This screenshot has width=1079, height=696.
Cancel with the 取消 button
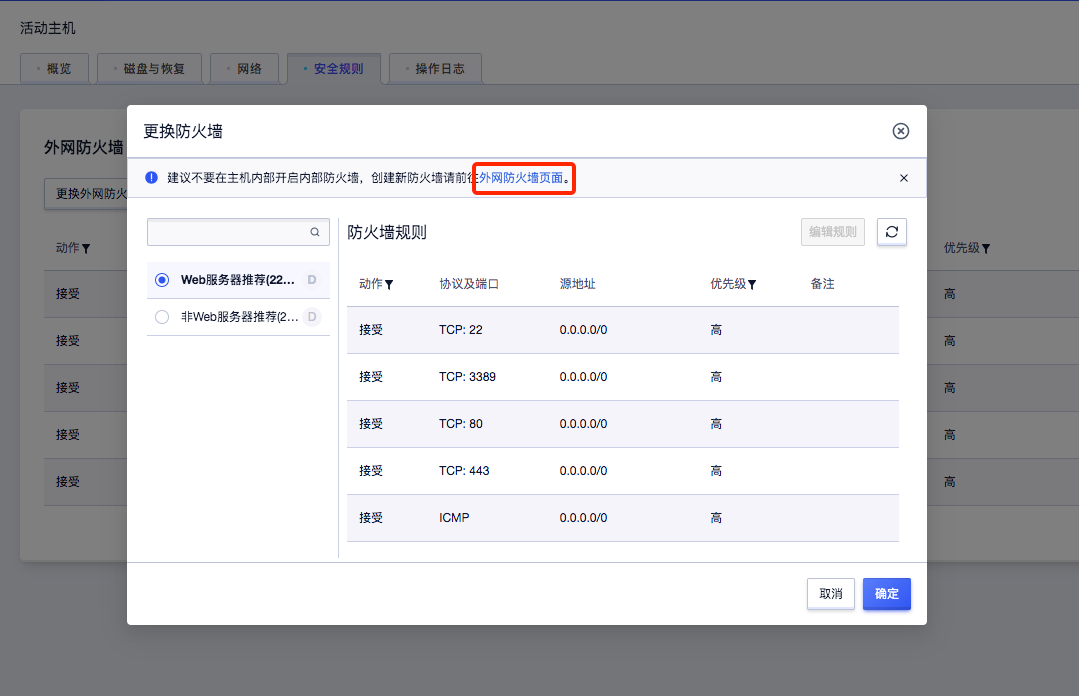(x=831, y=593)
